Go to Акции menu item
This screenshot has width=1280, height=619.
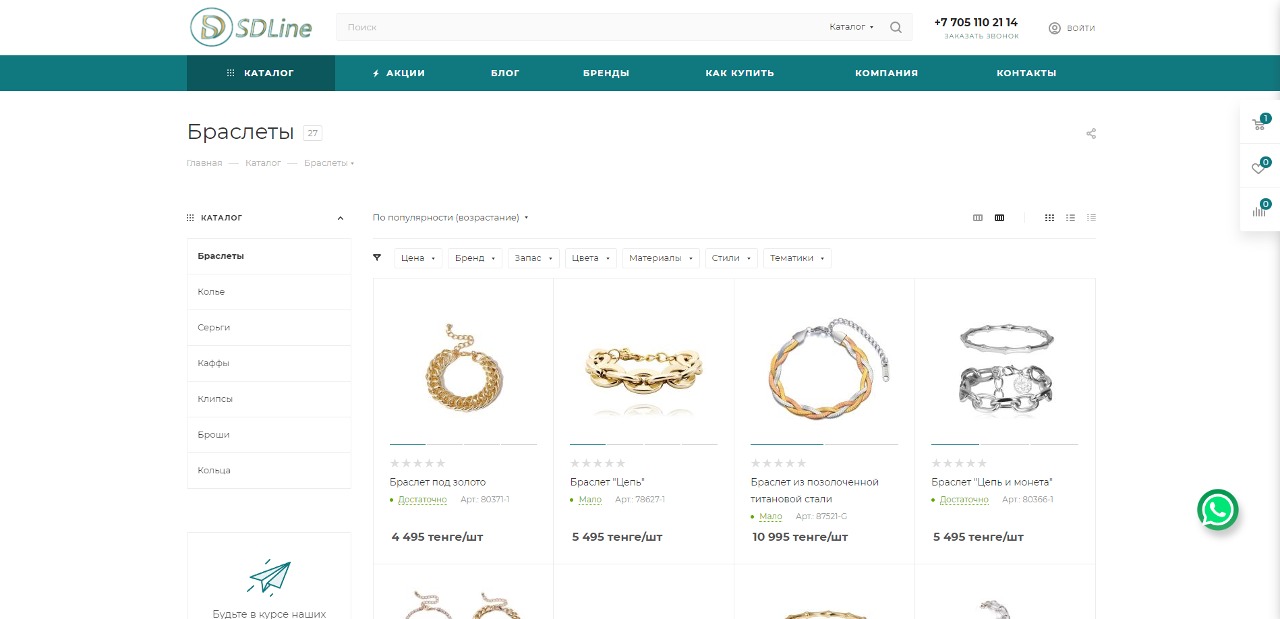pyautogui.click(x=399, y=73)
